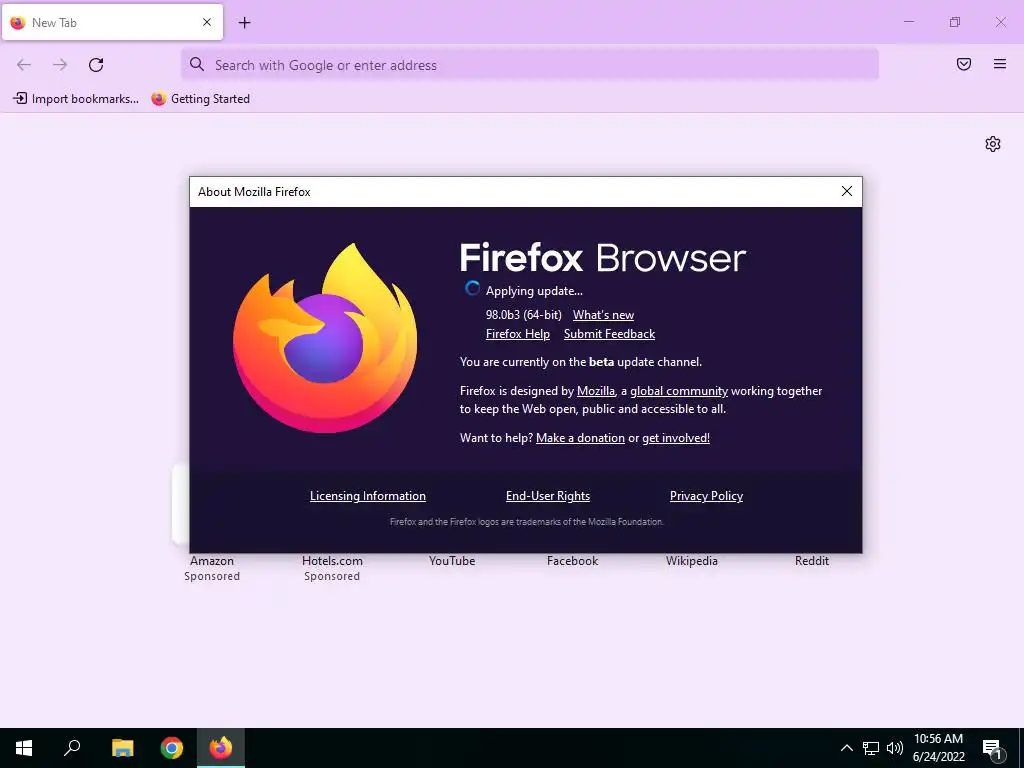Open the New Tab personalize gear icon
1024x768 pixels.
pos(993,144)
